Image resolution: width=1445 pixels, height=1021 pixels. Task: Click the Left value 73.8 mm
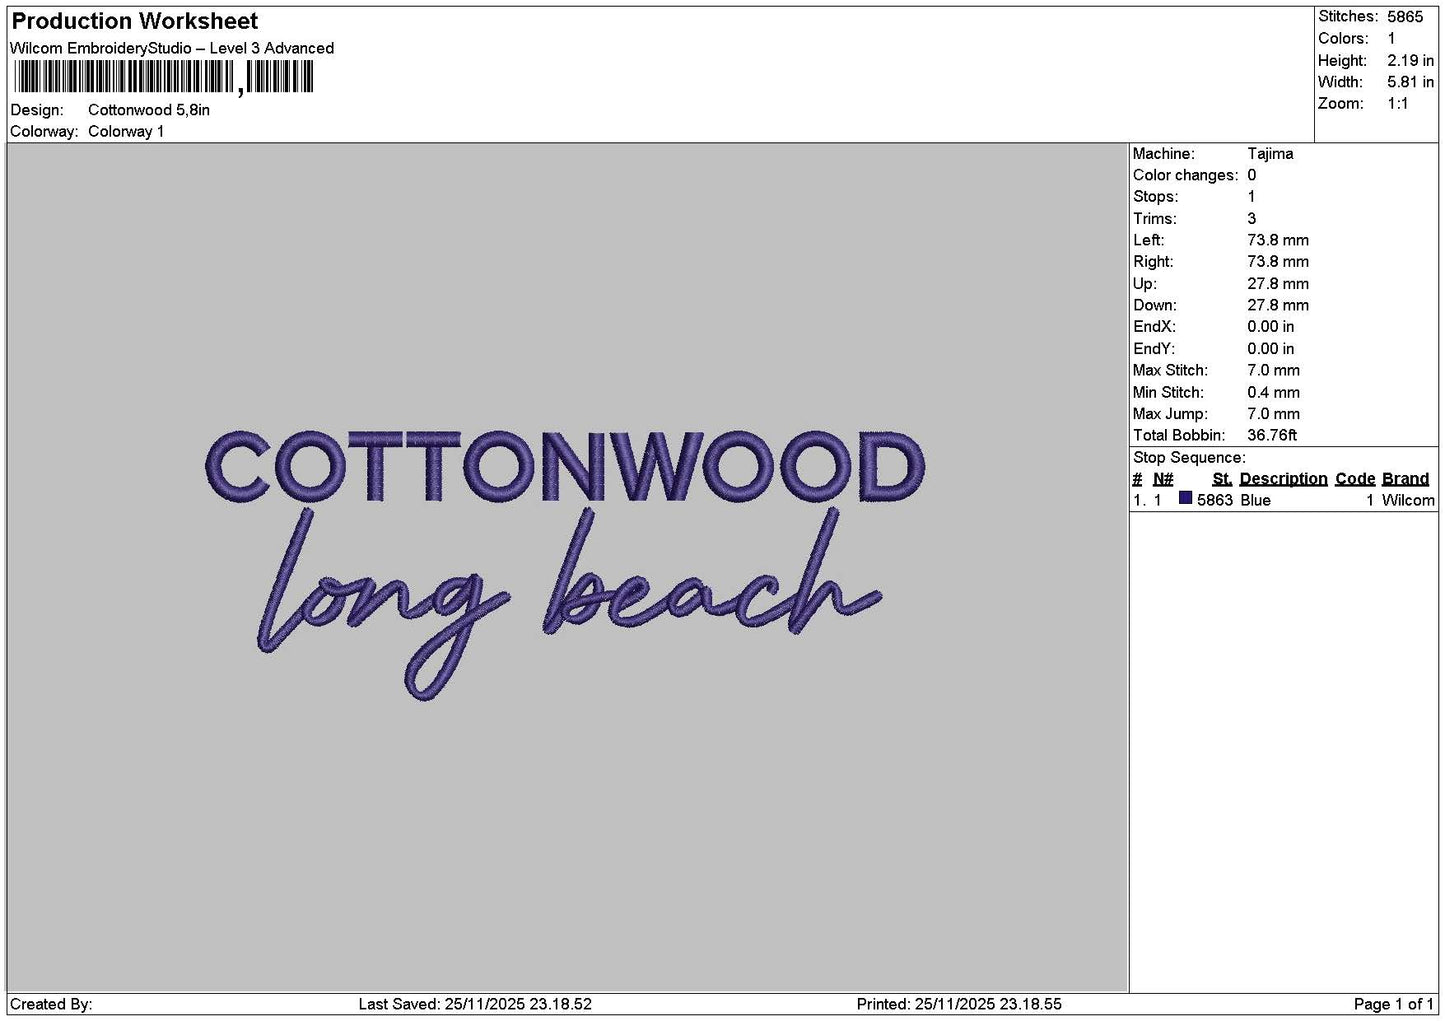point(1278,241)
